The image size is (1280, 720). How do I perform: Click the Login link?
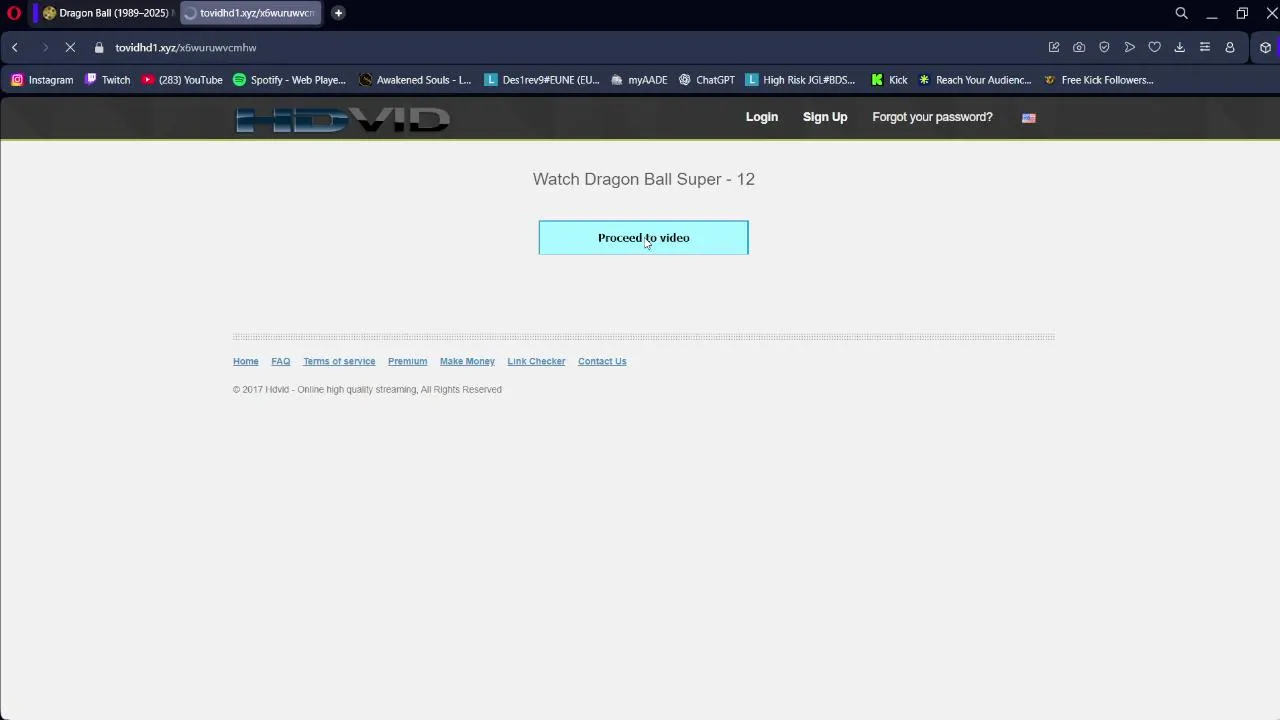coord(762,117)
